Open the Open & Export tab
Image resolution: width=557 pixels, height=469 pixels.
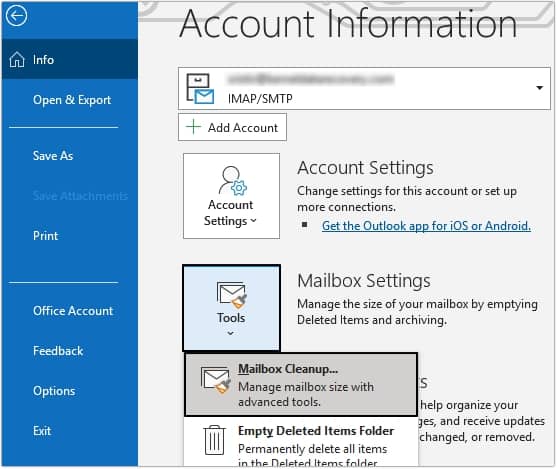[x=72, y=100]
